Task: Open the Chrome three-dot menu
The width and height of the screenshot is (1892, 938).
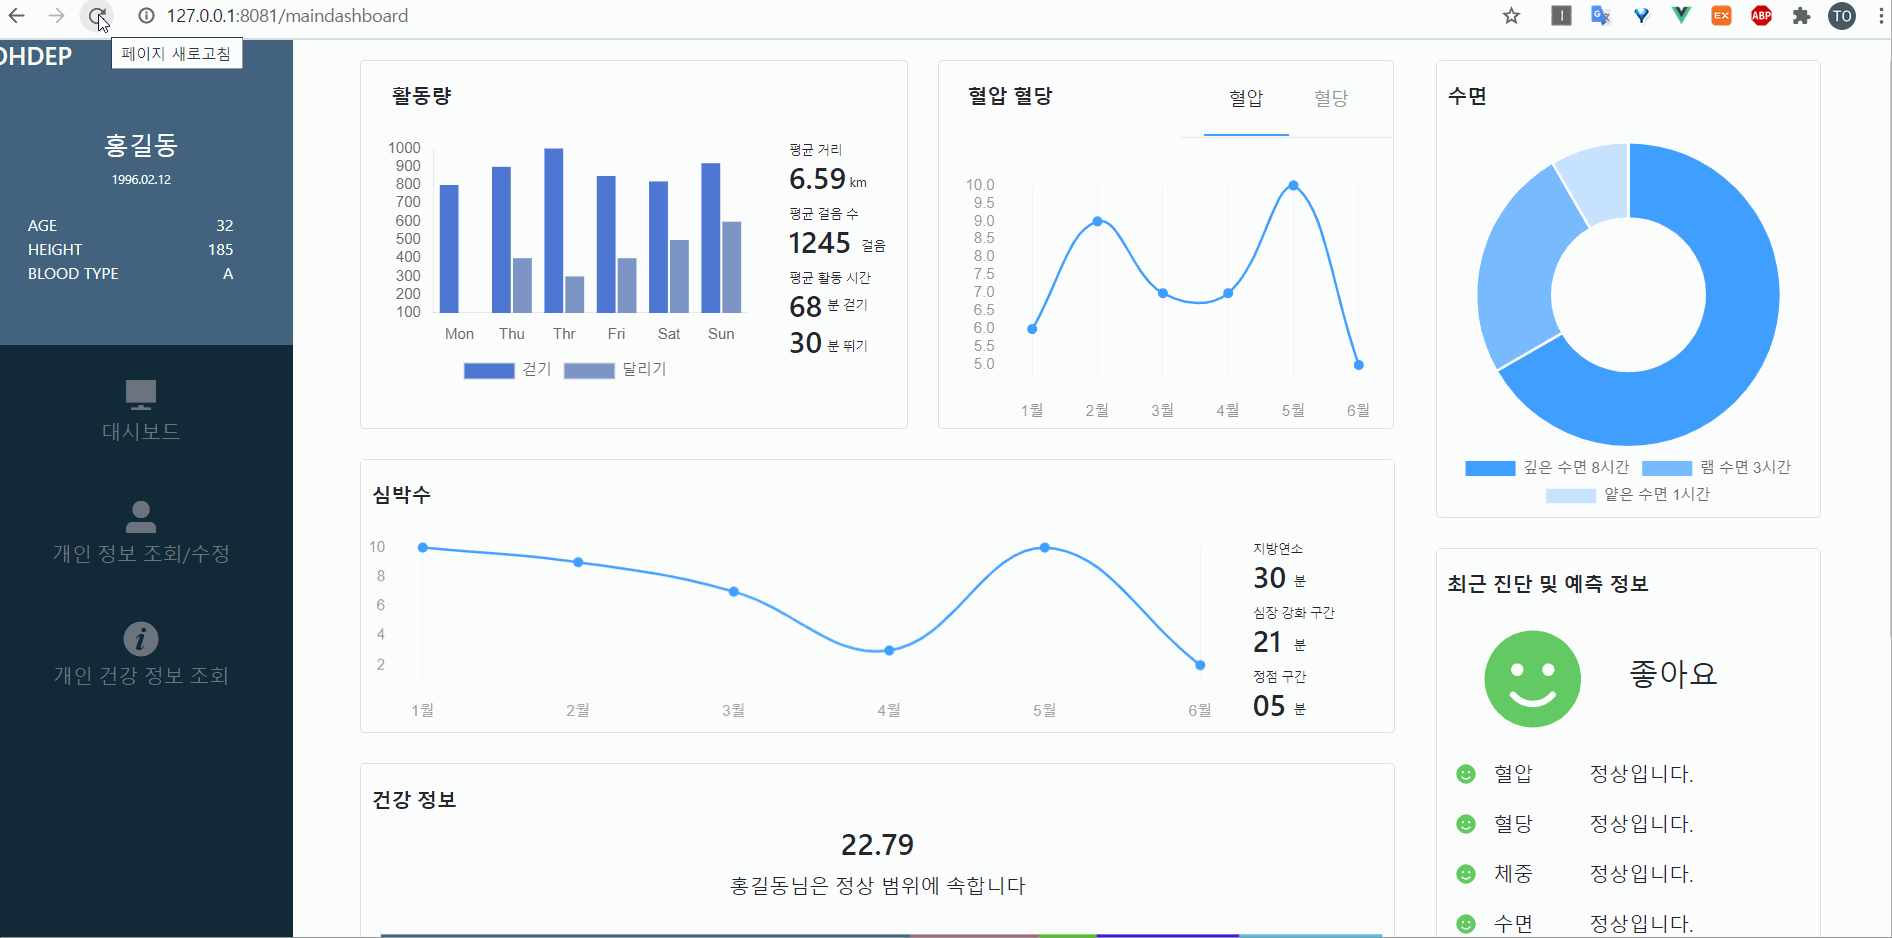Action: 1881,16
